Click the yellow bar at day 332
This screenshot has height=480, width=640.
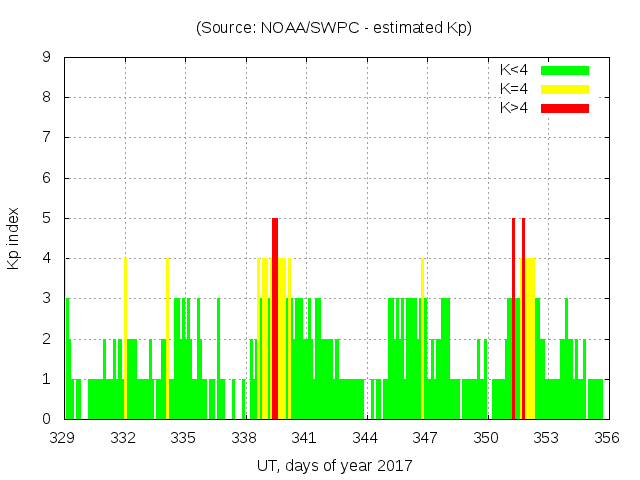[x=125, y=338]
